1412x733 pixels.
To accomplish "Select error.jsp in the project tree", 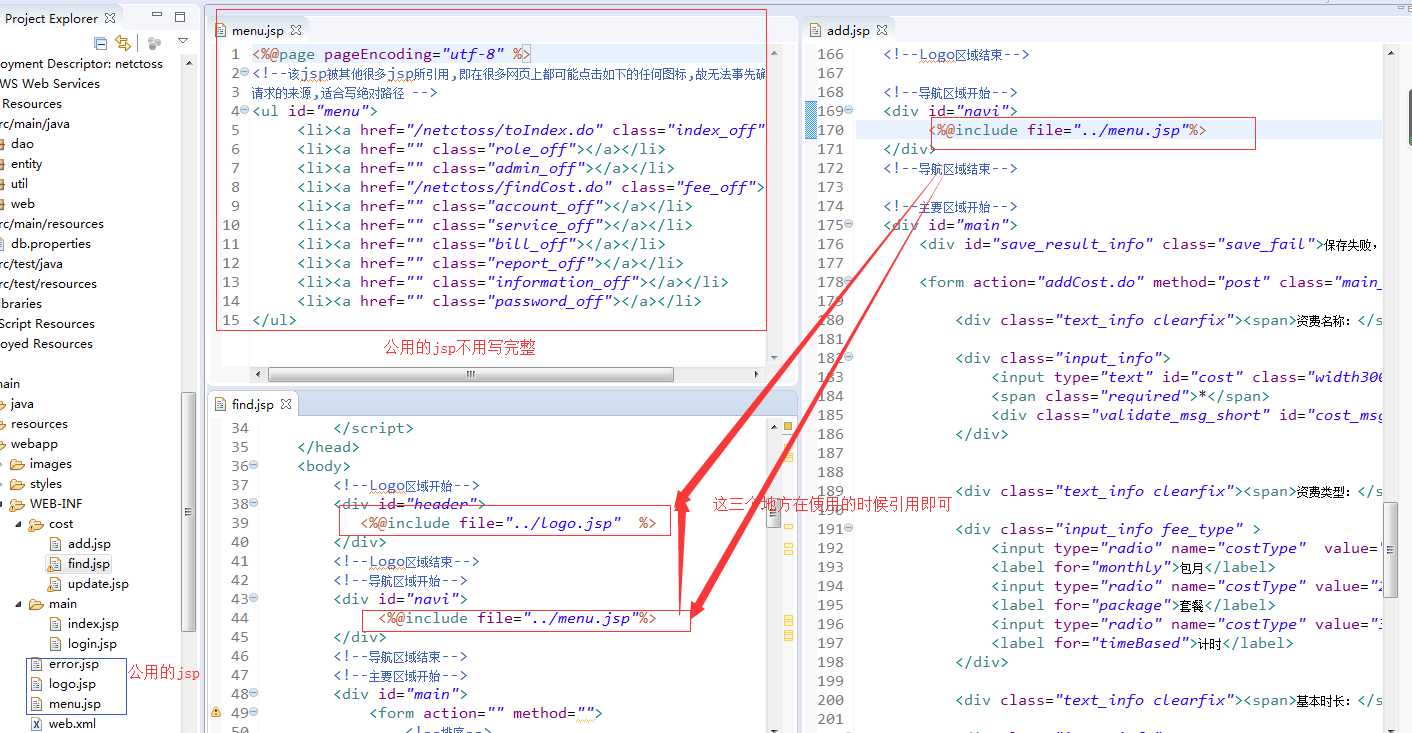I will [x=74, y=664].
